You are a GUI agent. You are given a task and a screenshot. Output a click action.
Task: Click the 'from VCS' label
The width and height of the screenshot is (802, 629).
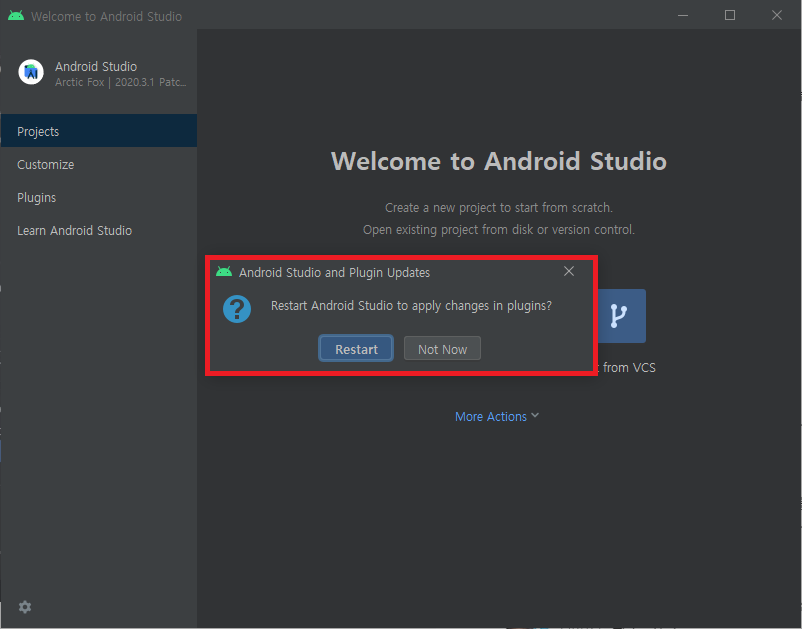point(629,367)
